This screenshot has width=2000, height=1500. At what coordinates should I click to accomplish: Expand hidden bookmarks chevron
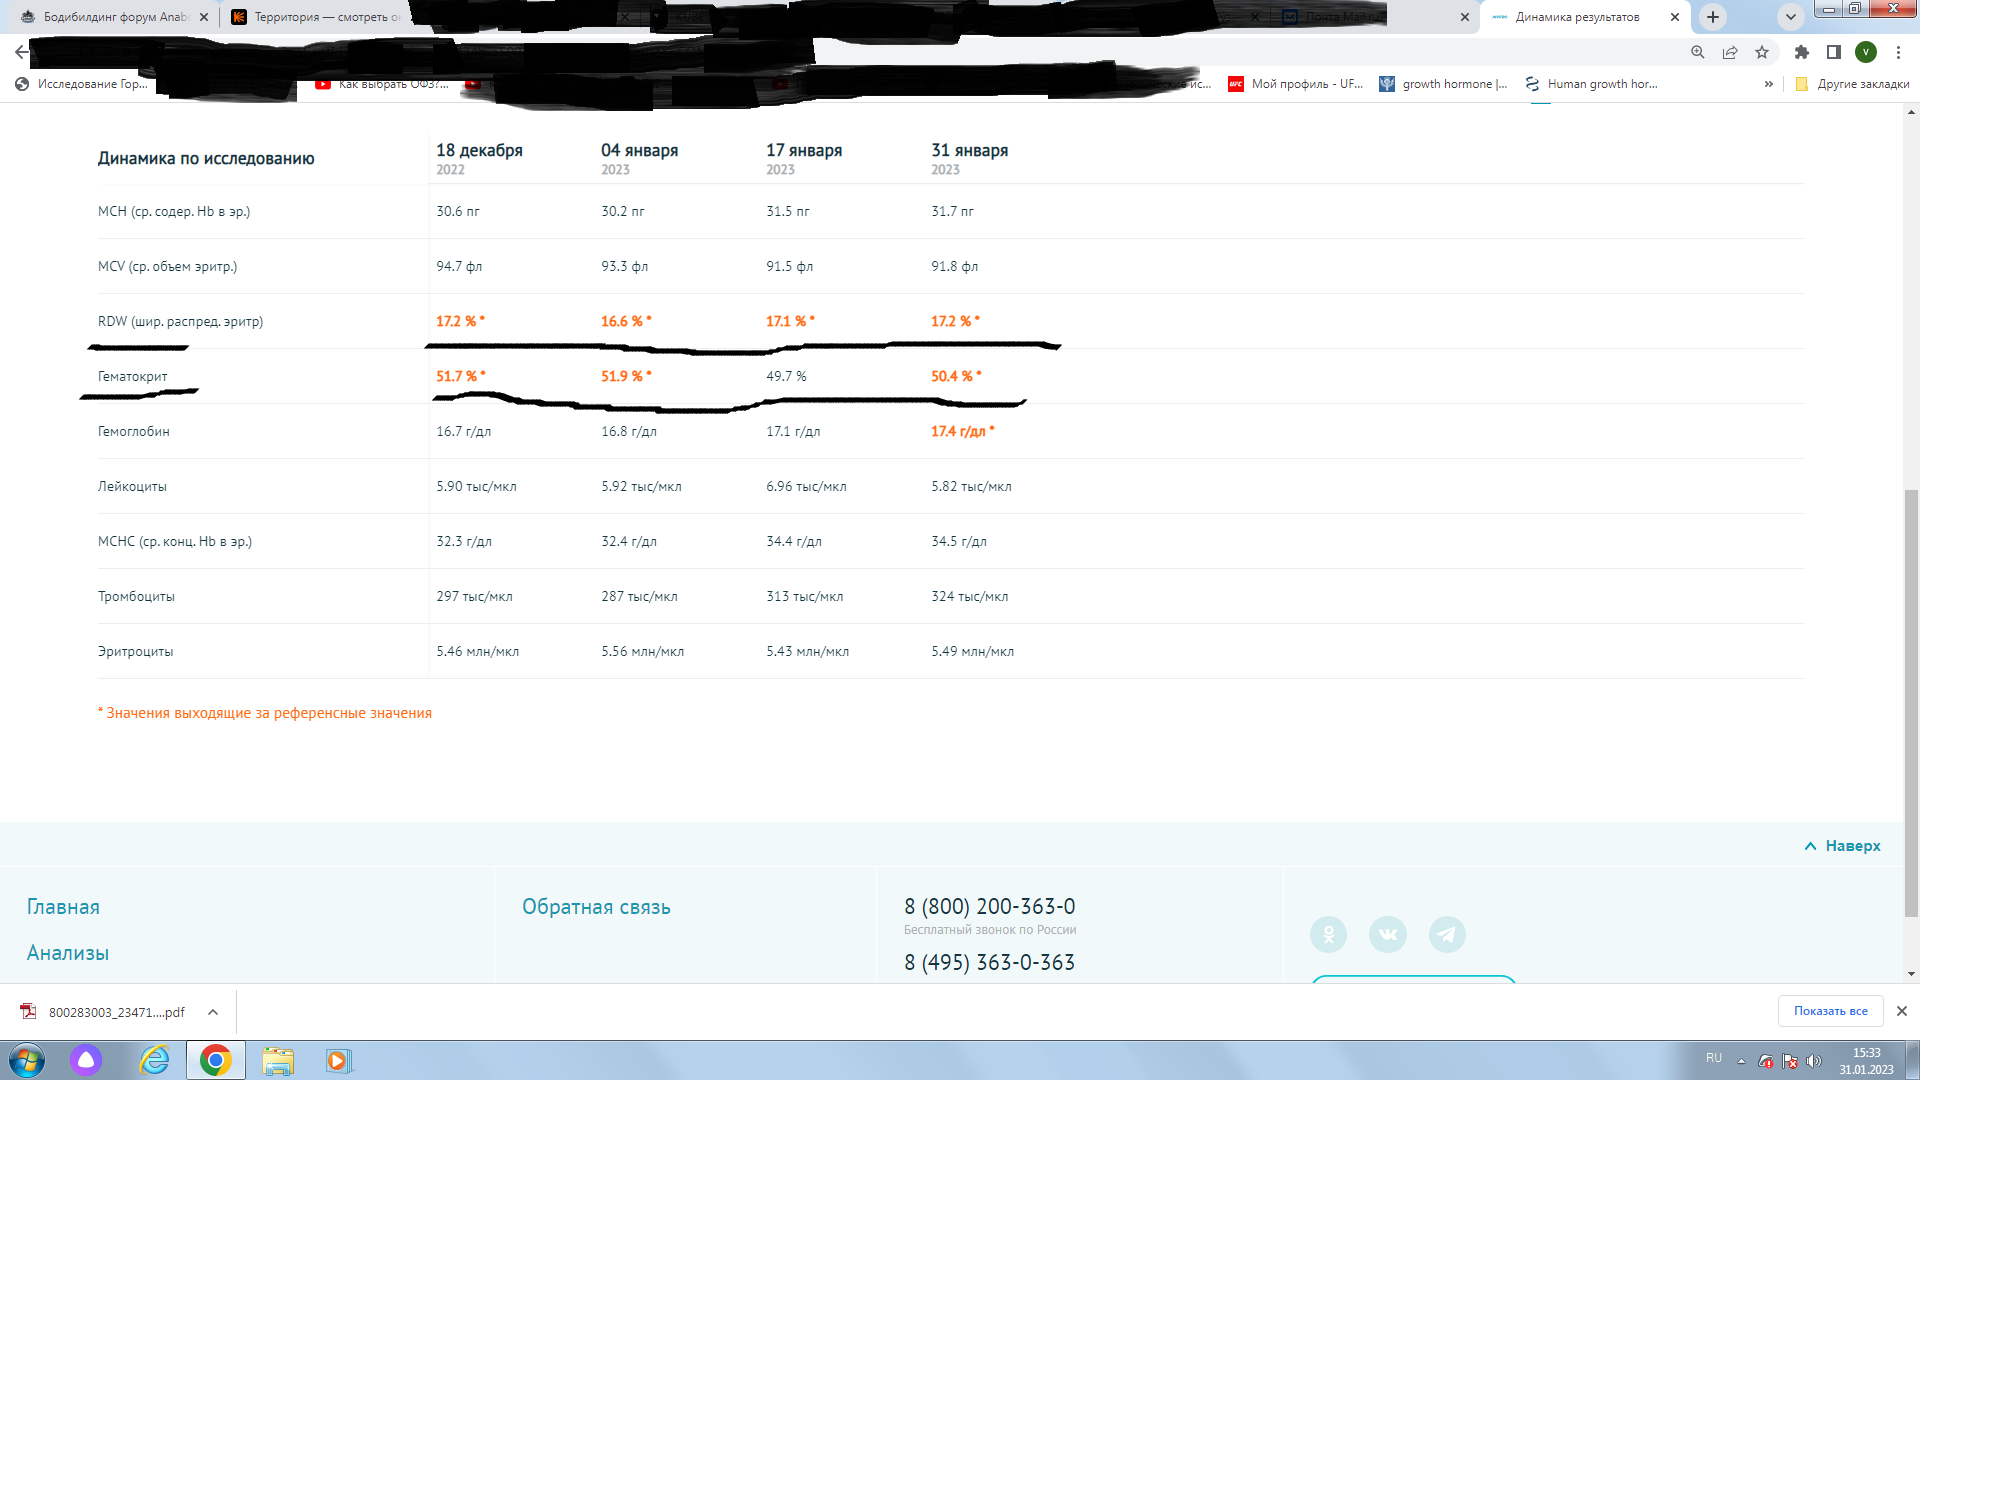click(1768, 84)
